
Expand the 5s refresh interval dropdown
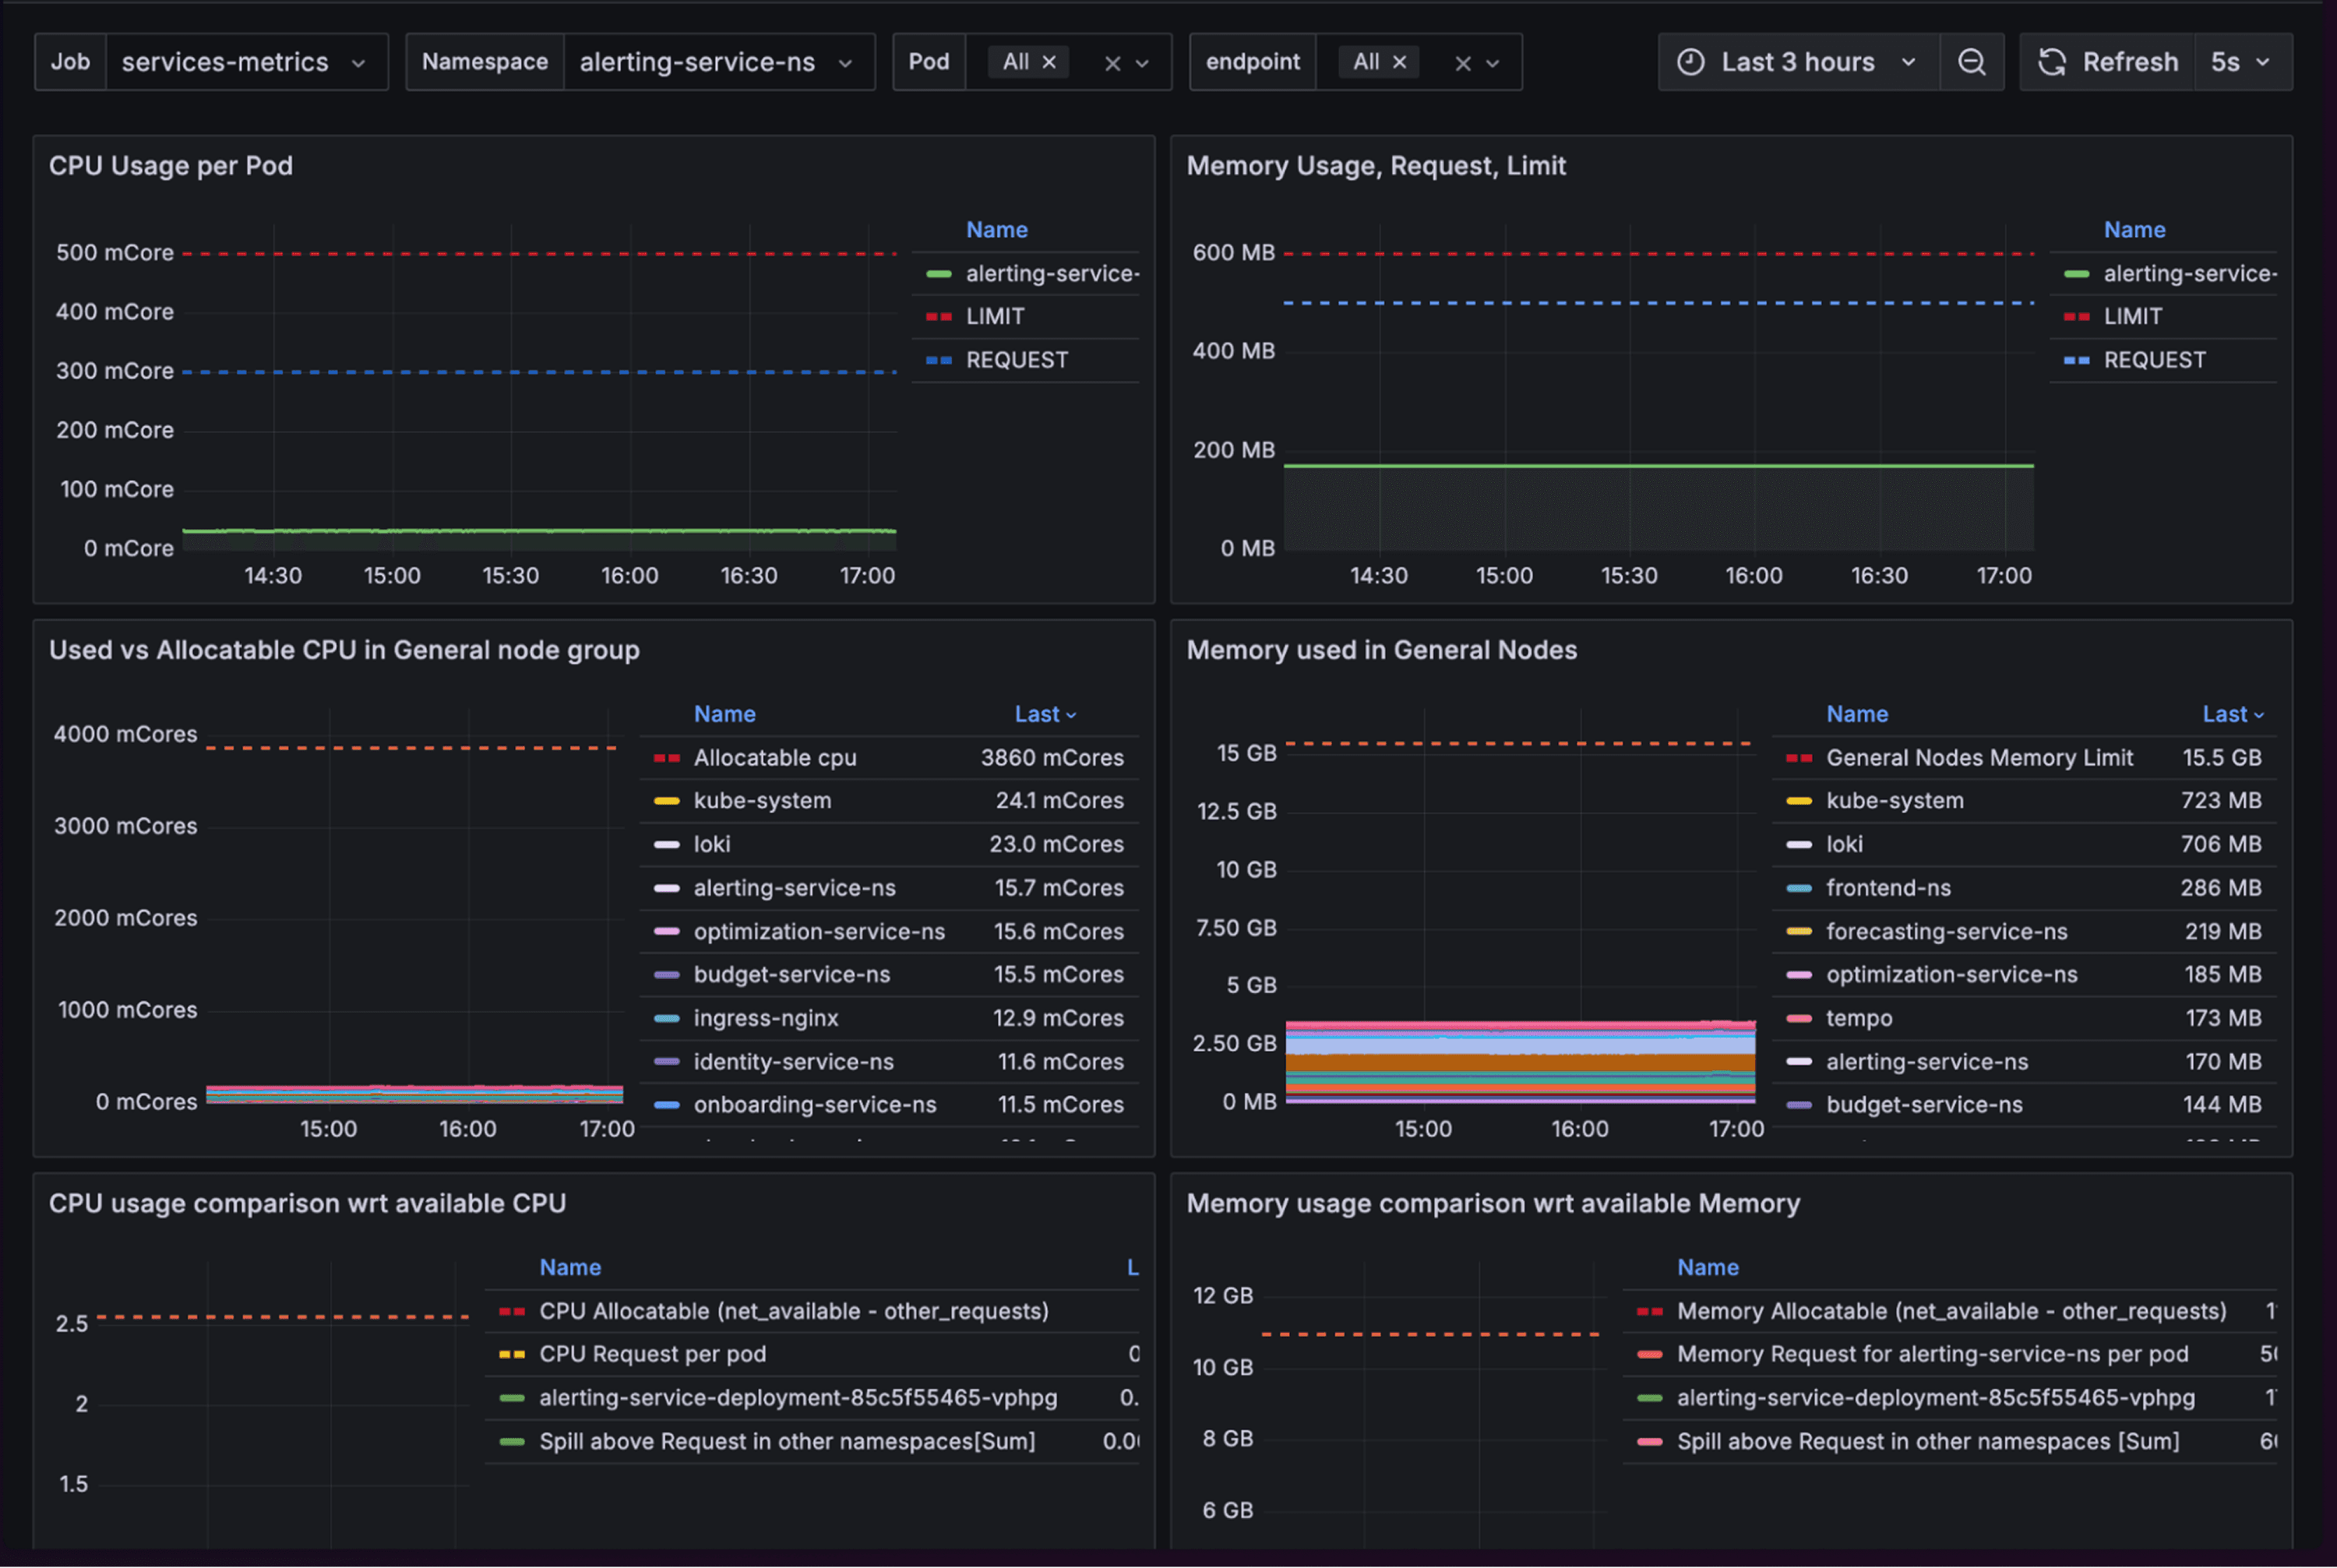pyautogui.click(x=2240, y=62)
